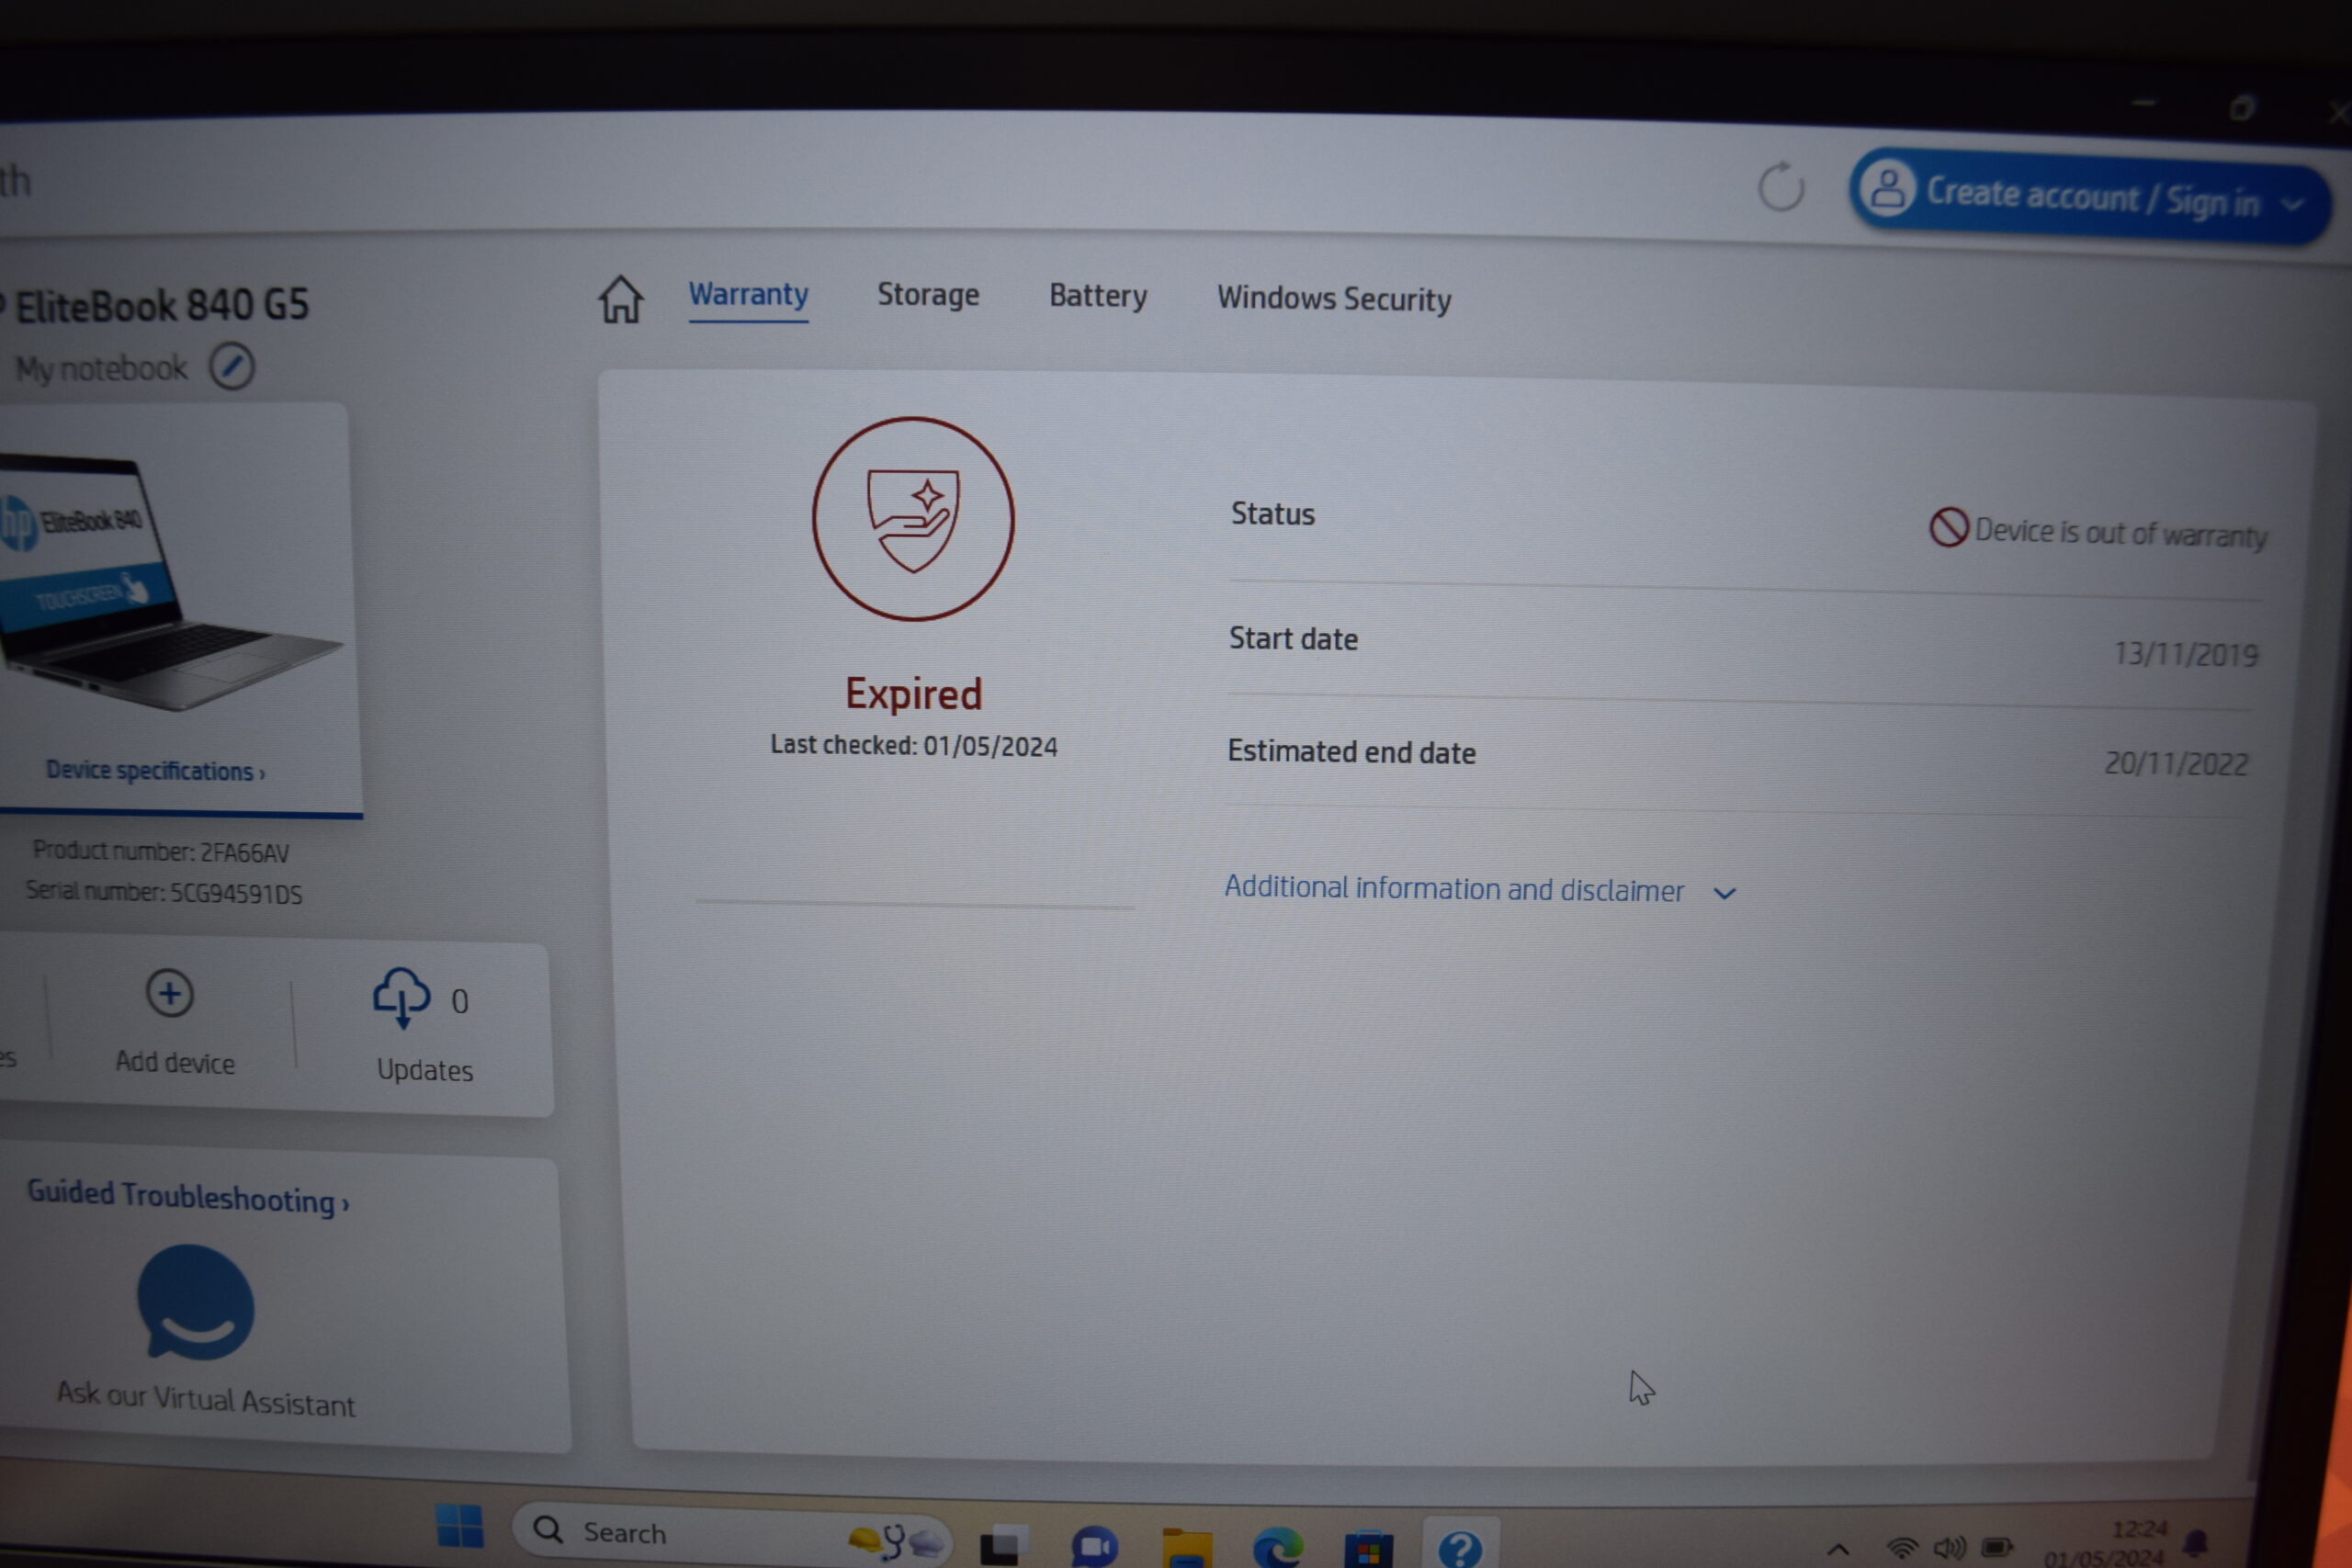The height and width of the screenshot is (1568, 2352).
Task: Select the Device is out of warranty status text
Action: (2121, 533)
